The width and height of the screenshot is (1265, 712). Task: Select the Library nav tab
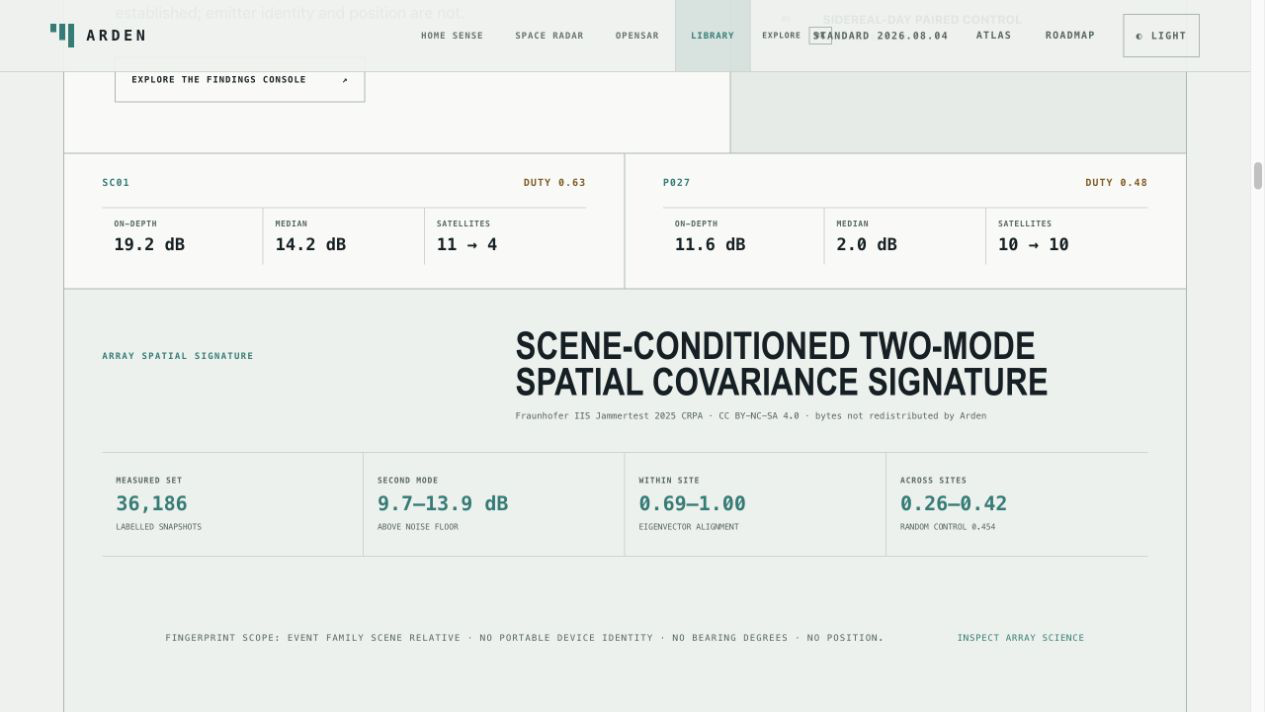click(x=712, y=36)
